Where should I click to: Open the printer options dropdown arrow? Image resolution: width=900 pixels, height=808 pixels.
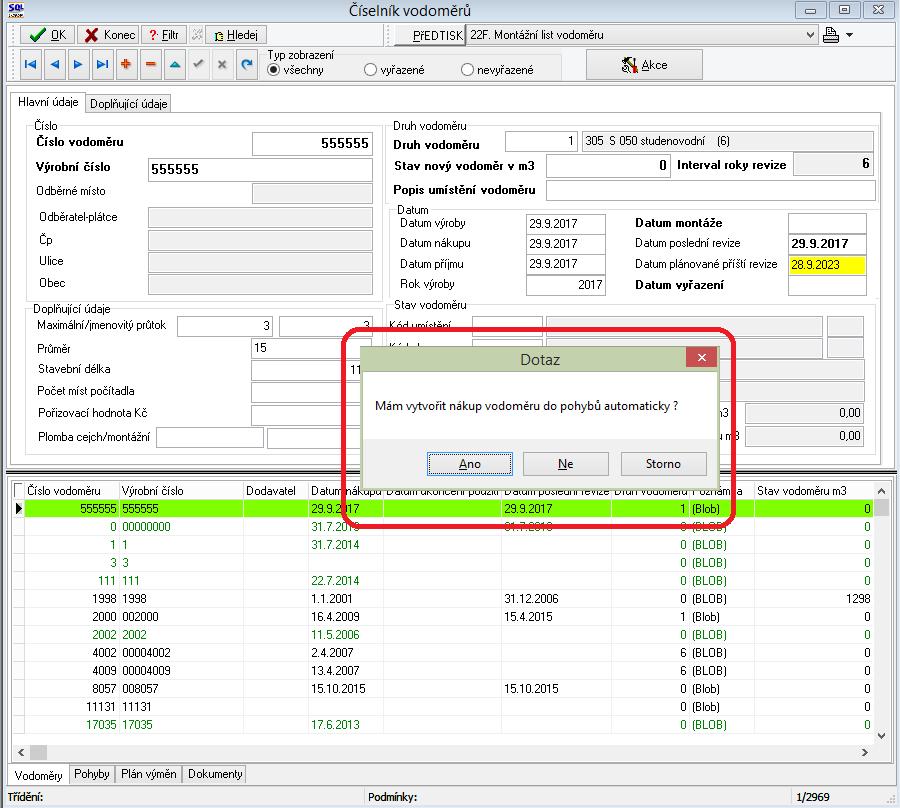pos(849,35)
